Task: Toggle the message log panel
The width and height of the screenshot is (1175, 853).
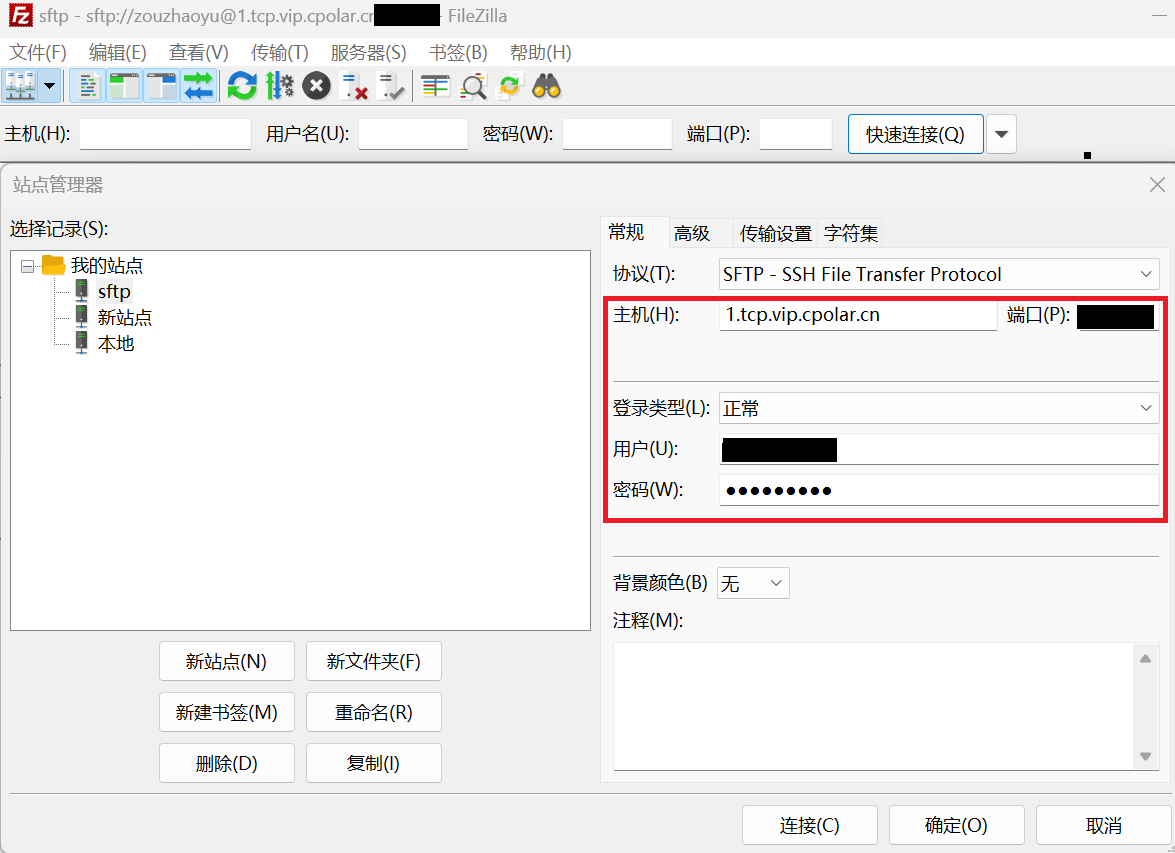Action: pos(86,86)
